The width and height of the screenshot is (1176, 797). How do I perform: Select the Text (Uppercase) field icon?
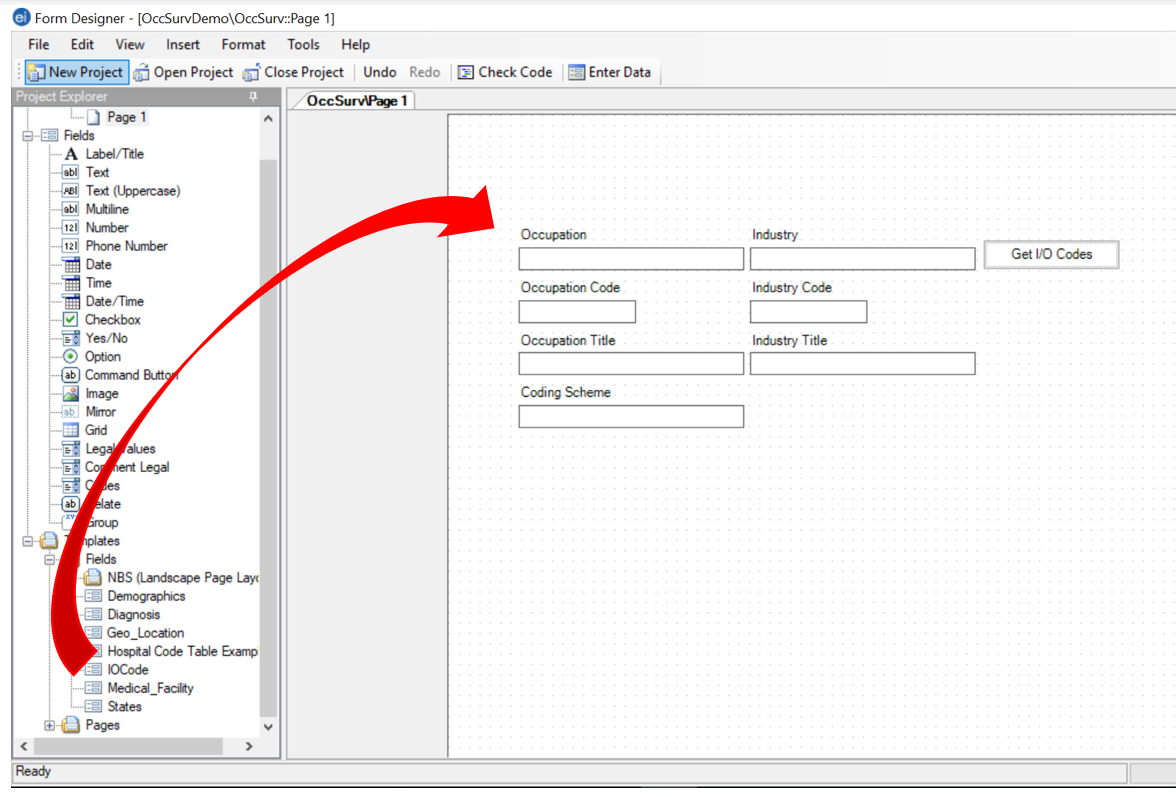click(x=70, y=190)
